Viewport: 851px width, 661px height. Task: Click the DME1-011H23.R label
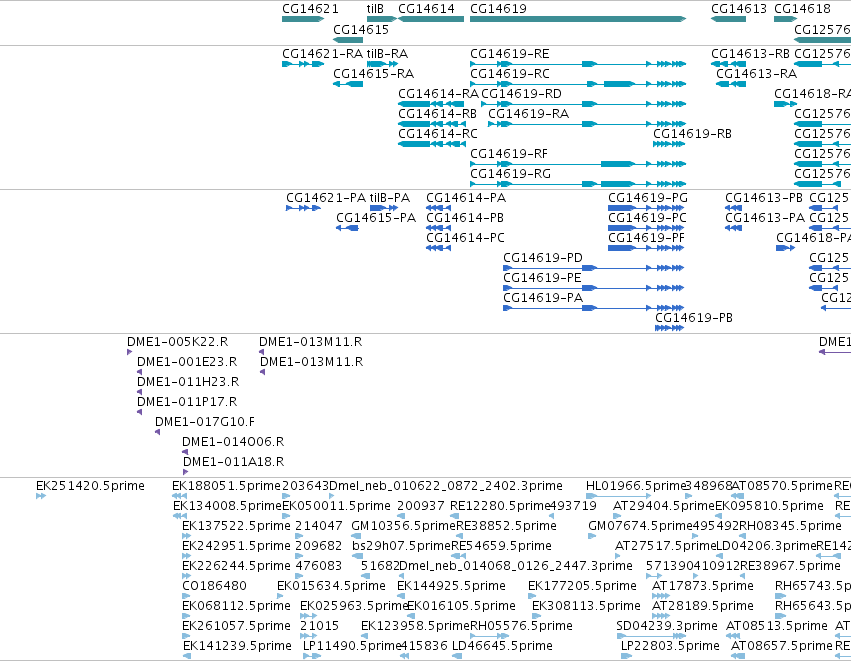coord(188,383)
